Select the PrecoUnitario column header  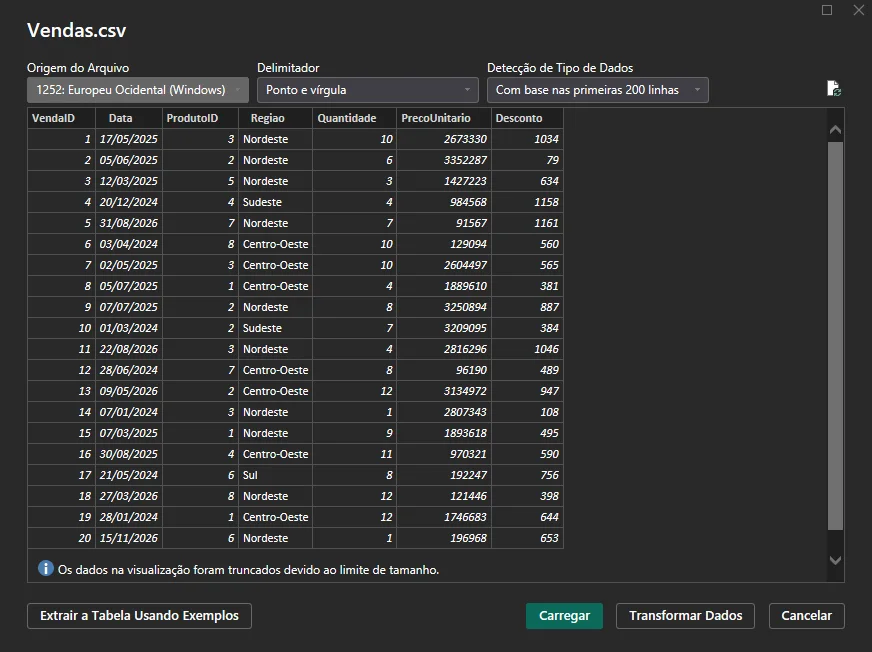pyautogui.click(x=444, y=118)
